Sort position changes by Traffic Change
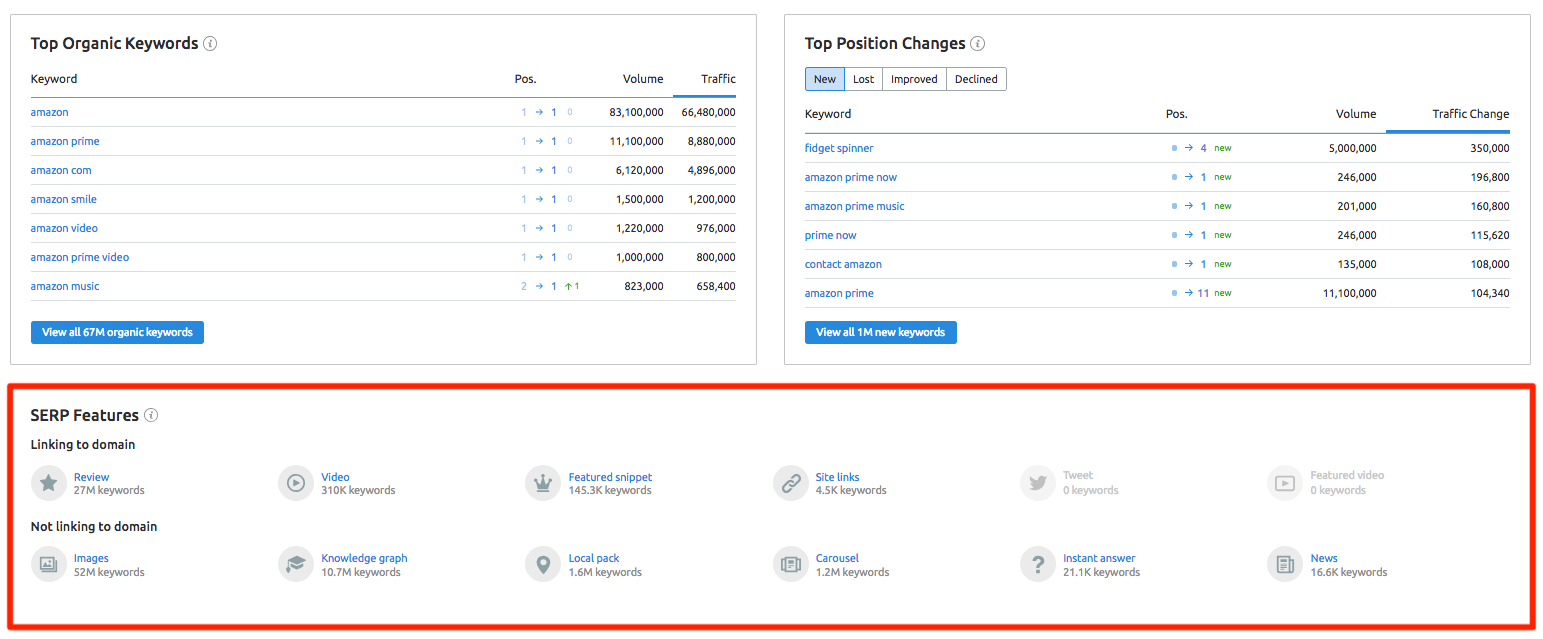 click(1471, 114)
